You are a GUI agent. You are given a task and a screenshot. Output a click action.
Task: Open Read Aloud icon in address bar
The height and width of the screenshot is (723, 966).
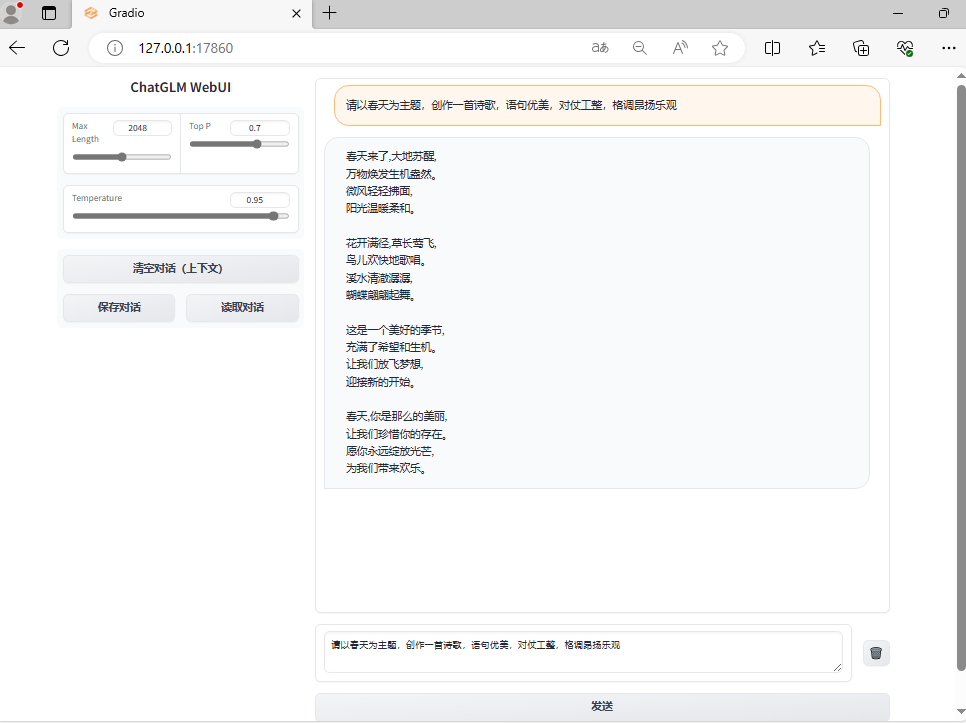(680, 48)
